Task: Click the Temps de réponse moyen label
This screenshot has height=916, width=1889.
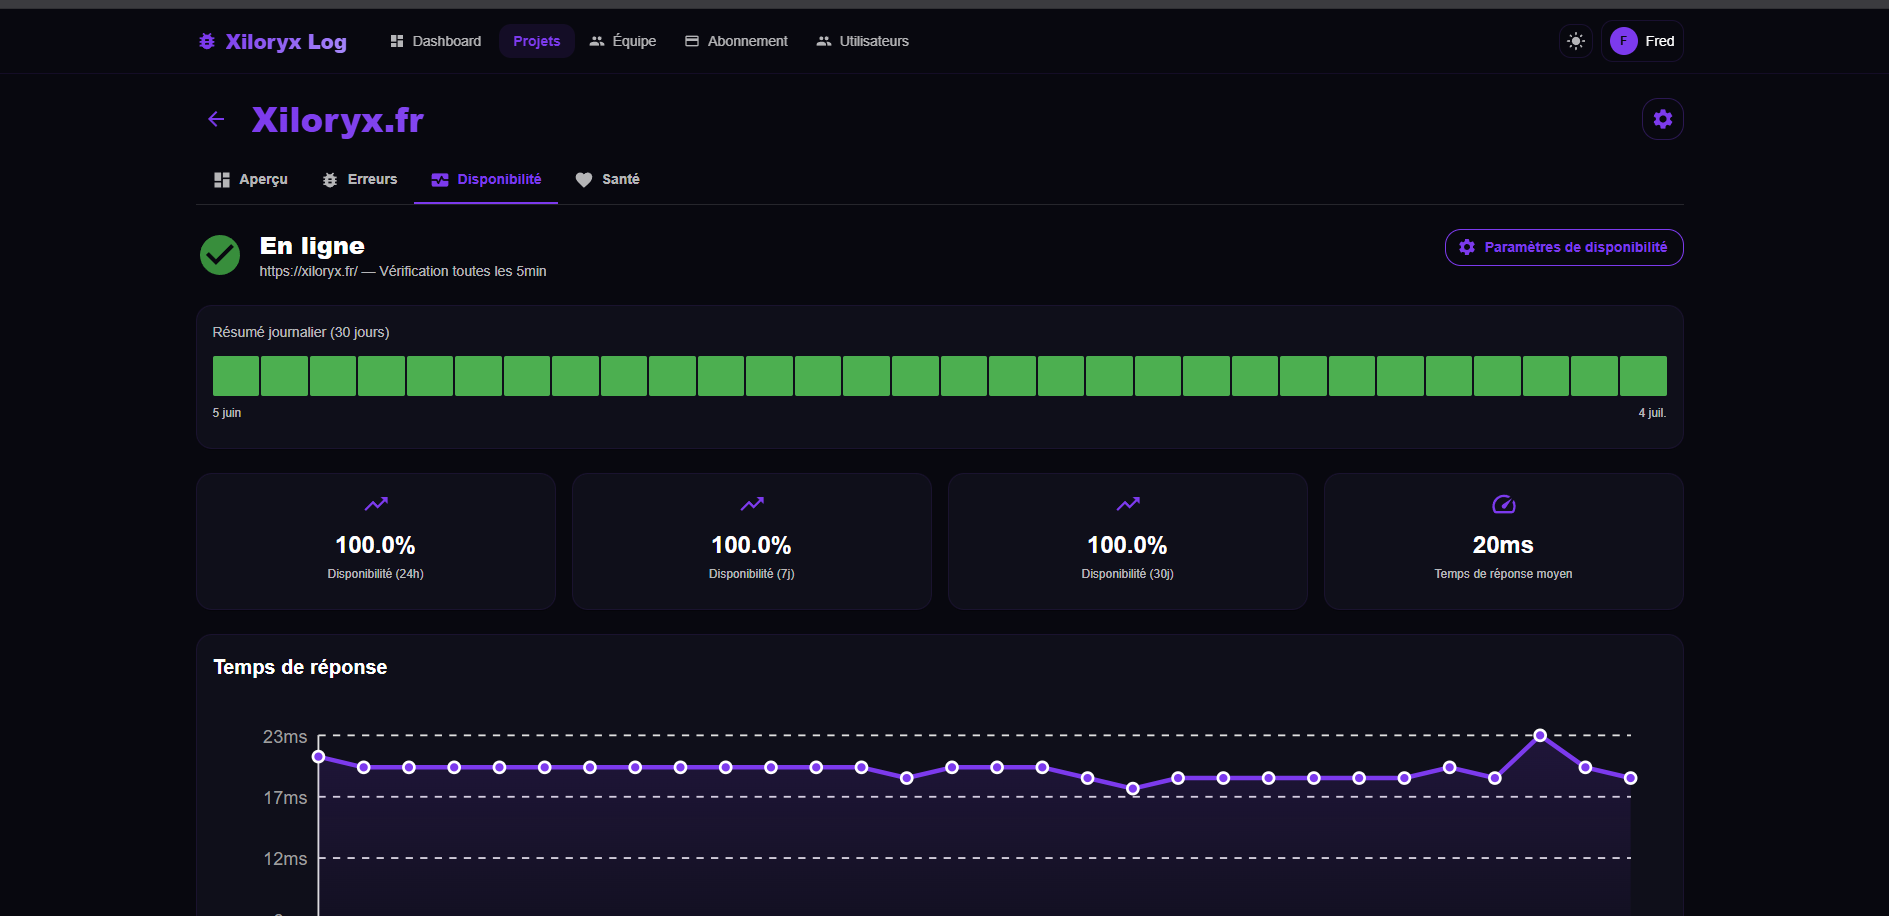Action: [x=1503, y=574]
